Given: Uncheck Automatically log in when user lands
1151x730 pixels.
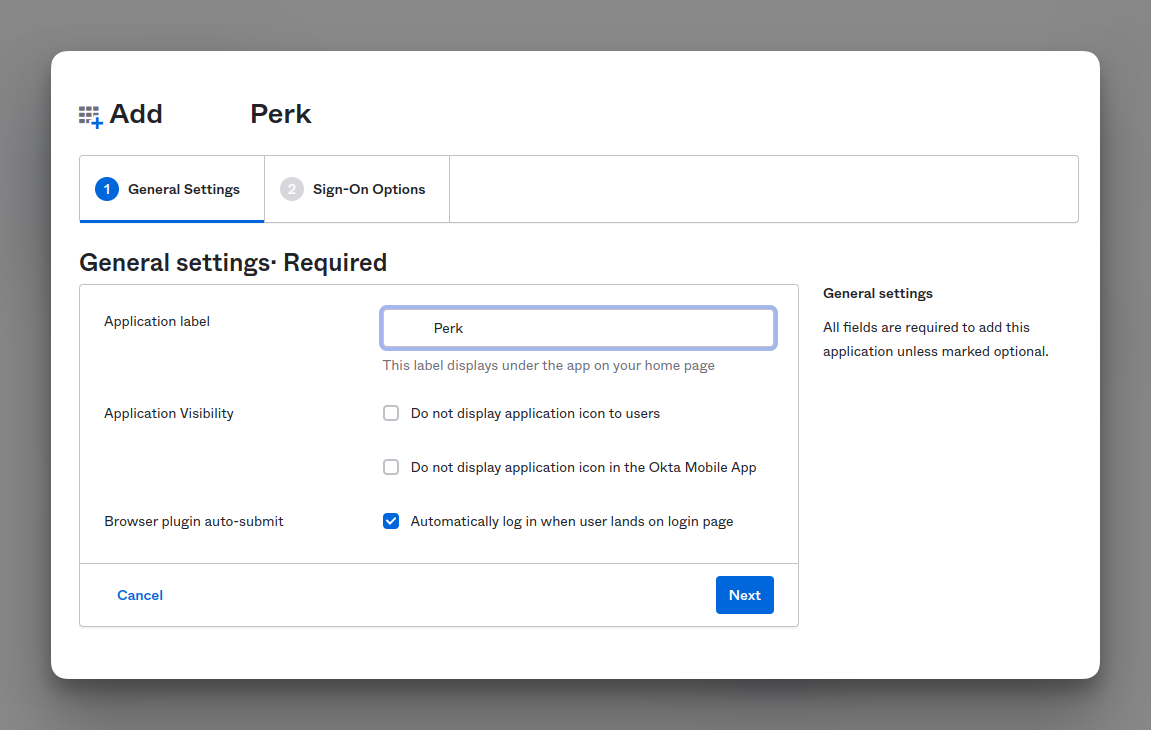Looking at the screenshot, I should 391,521.
